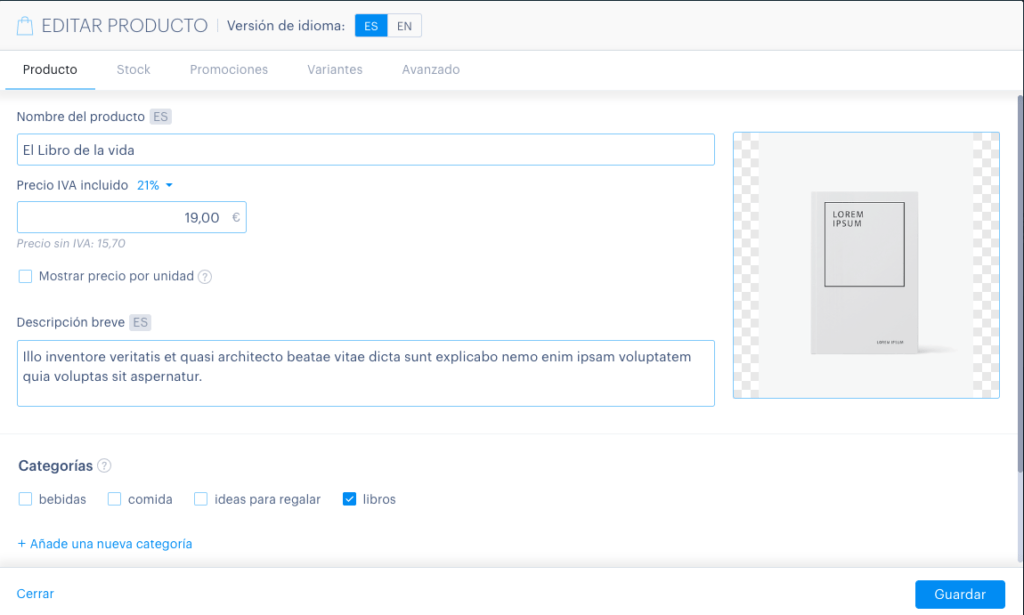Click the euro symbol in the price field
The image size is (1024, 615).
(x=236, y=217)
